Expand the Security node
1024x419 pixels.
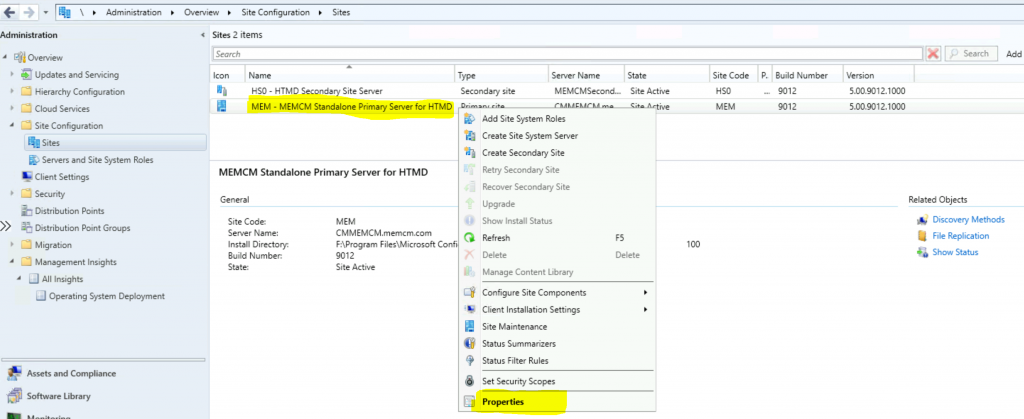coord(12,194)
